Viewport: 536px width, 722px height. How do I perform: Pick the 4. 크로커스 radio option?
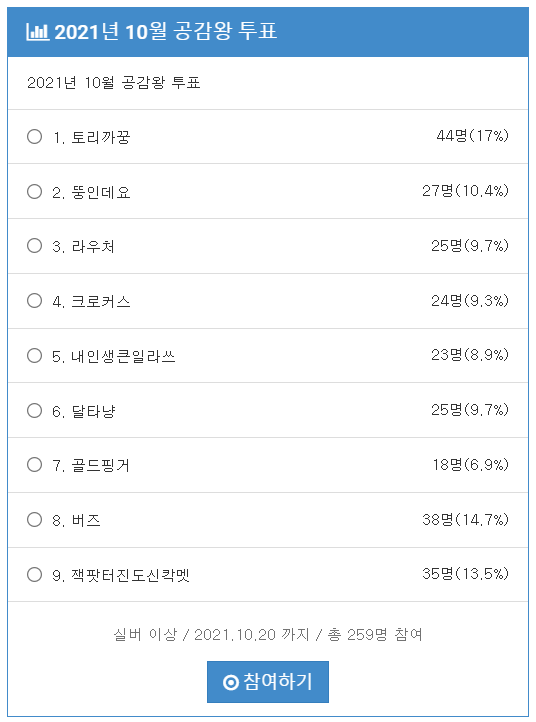(35, 301)
